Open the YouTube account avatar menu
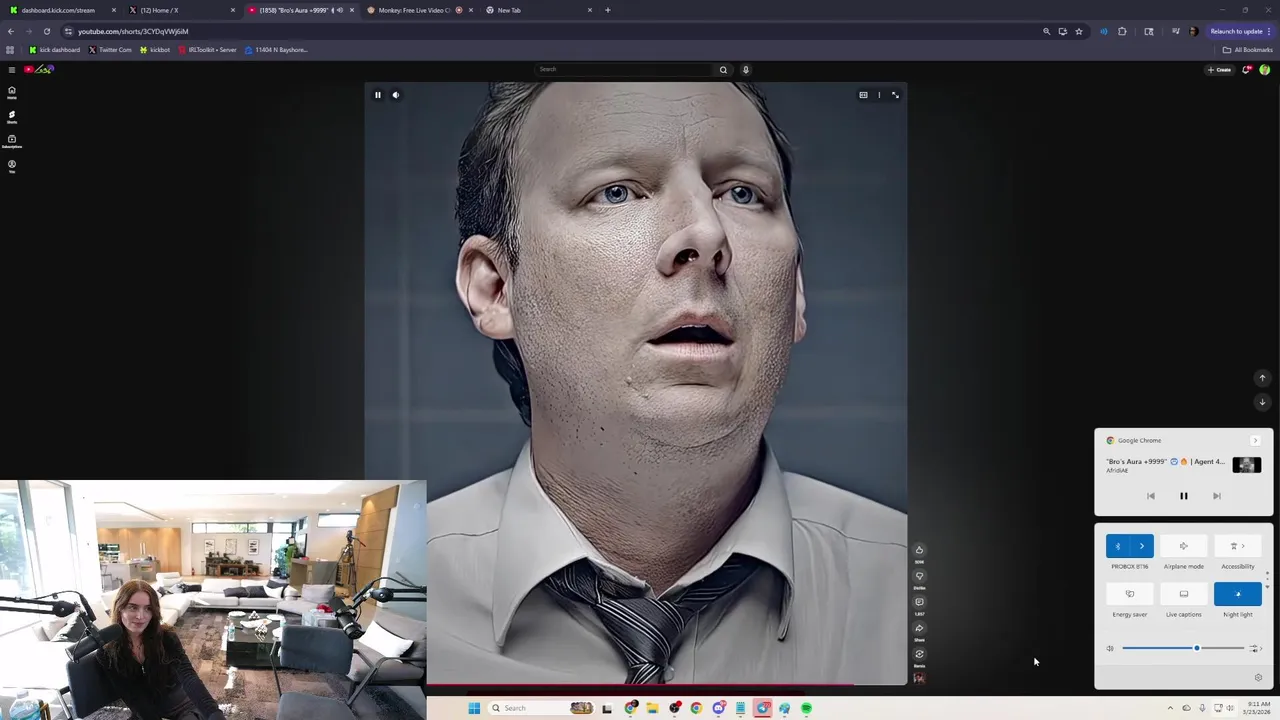The image size is (1280, 720). 1265,69
